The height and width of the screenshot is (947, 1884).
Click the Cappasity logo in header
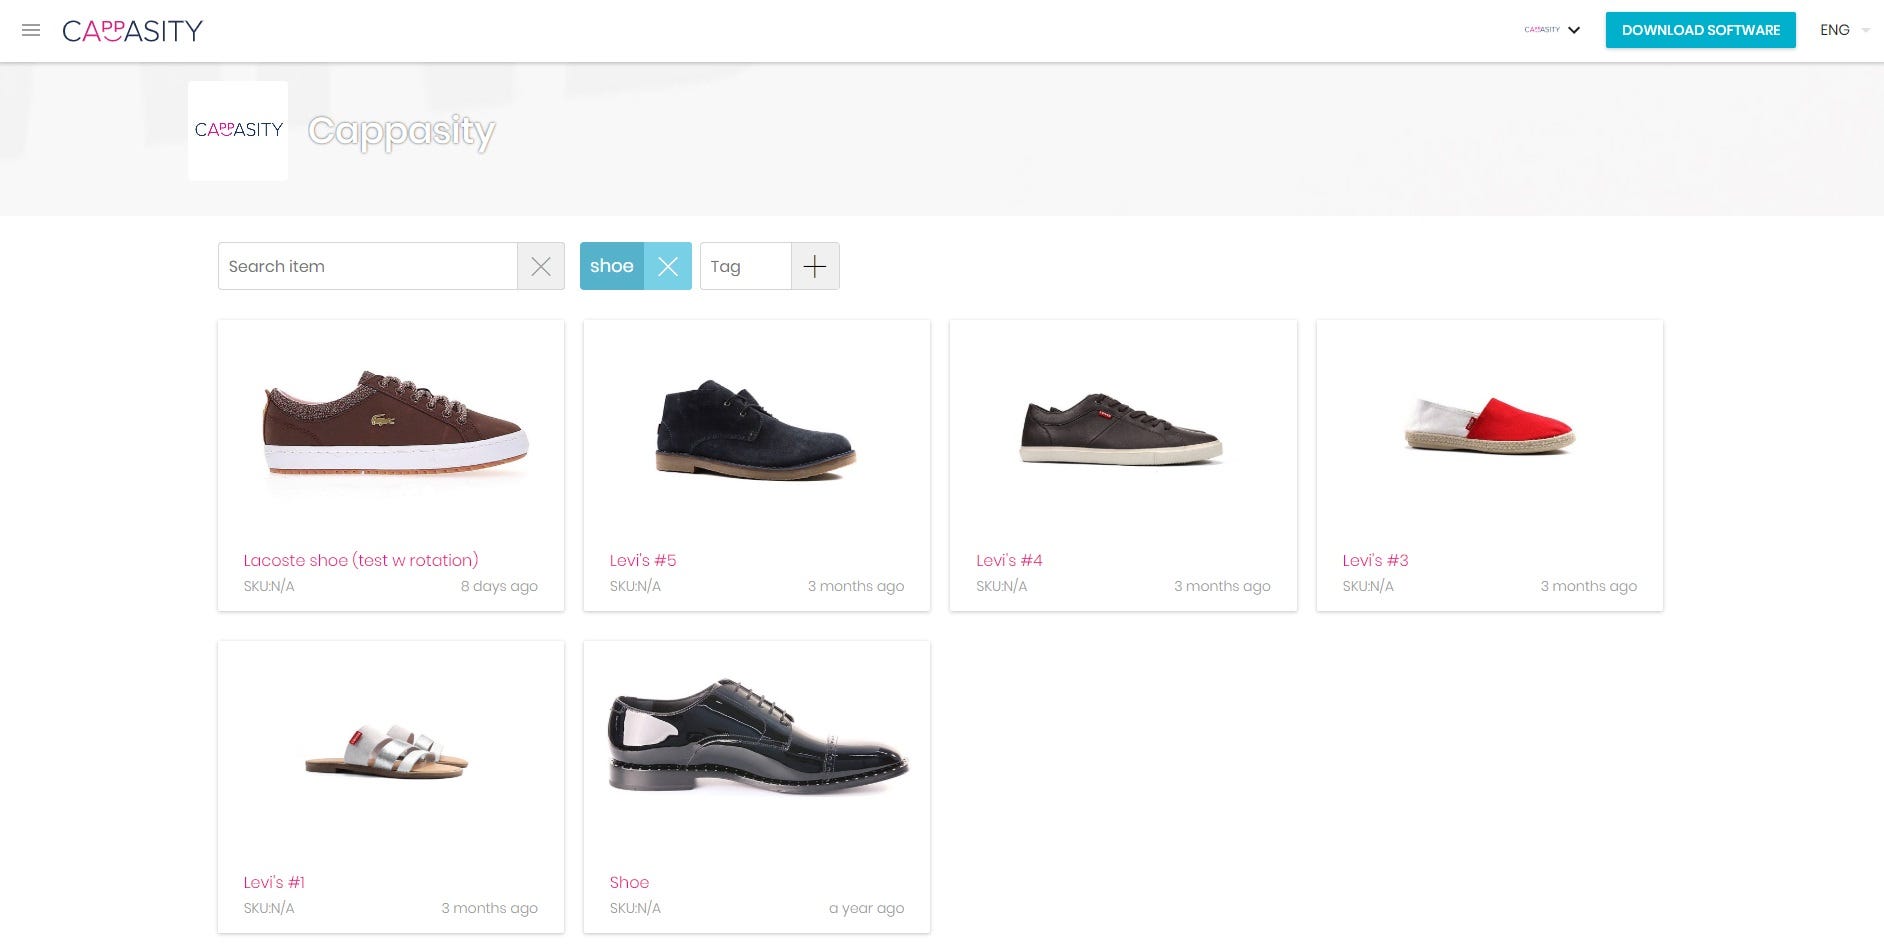click(133, 31)
